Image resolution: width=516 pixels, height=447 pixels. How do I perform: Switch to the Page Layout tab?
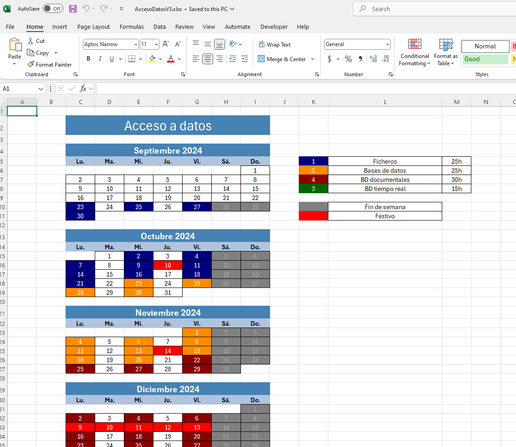click(x=93, y=27)
